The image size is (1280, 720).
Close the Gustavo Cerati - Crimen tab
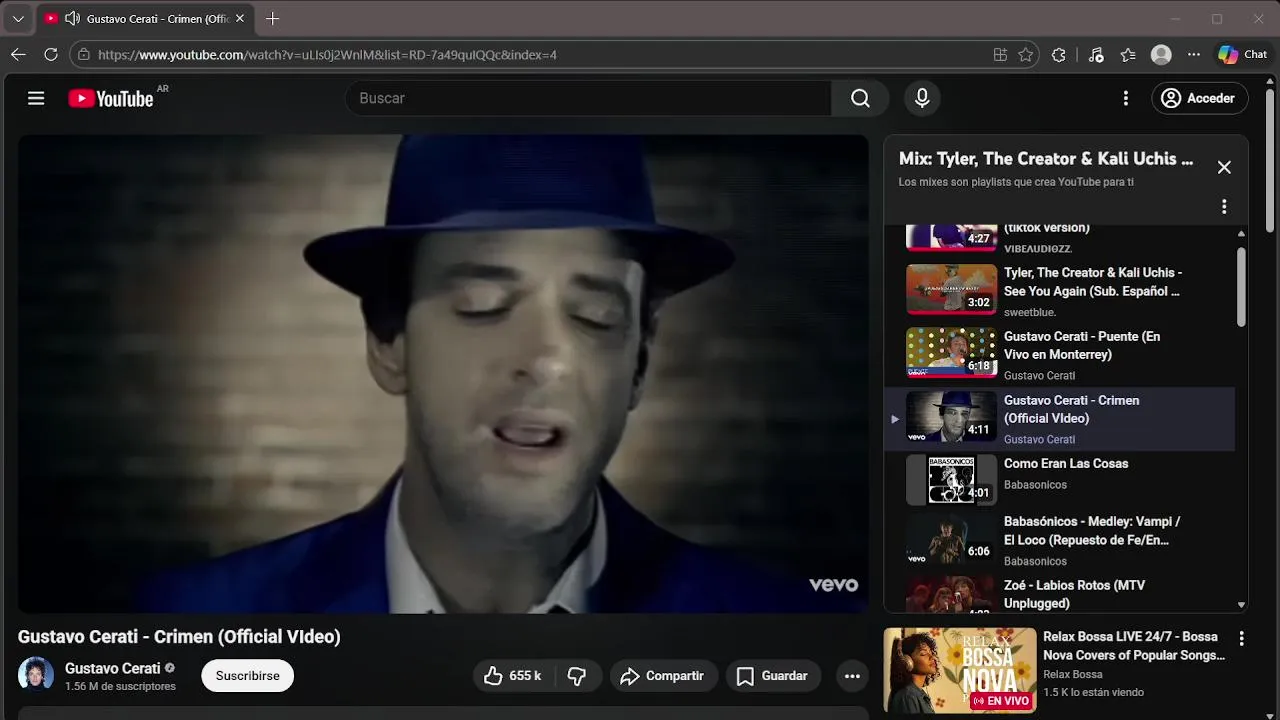(239, 18)
